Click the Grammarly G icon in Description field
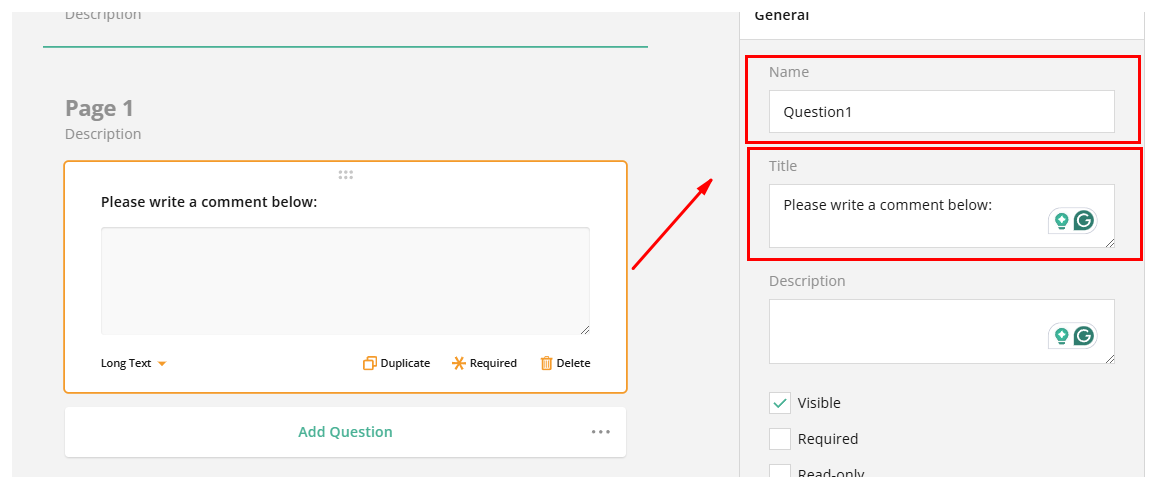The width and height of the screenshot is (1155, 486). pos(1084,337)
